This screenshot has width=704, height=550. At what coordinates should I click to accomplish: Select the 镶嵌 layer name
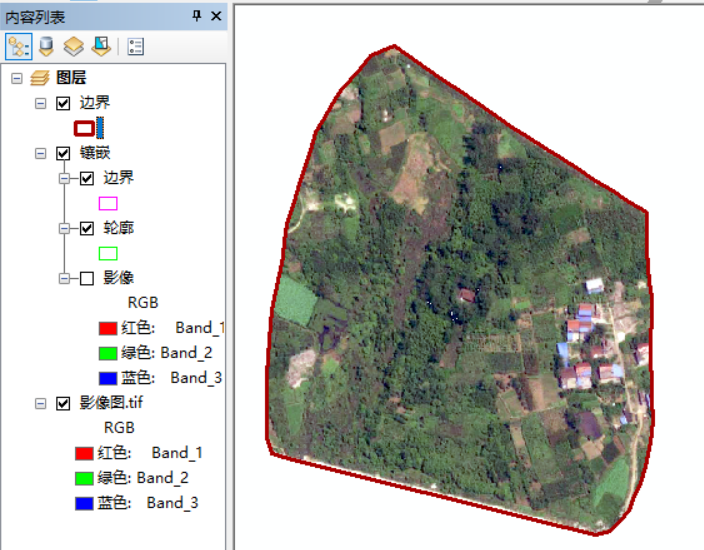coord(94,153)
